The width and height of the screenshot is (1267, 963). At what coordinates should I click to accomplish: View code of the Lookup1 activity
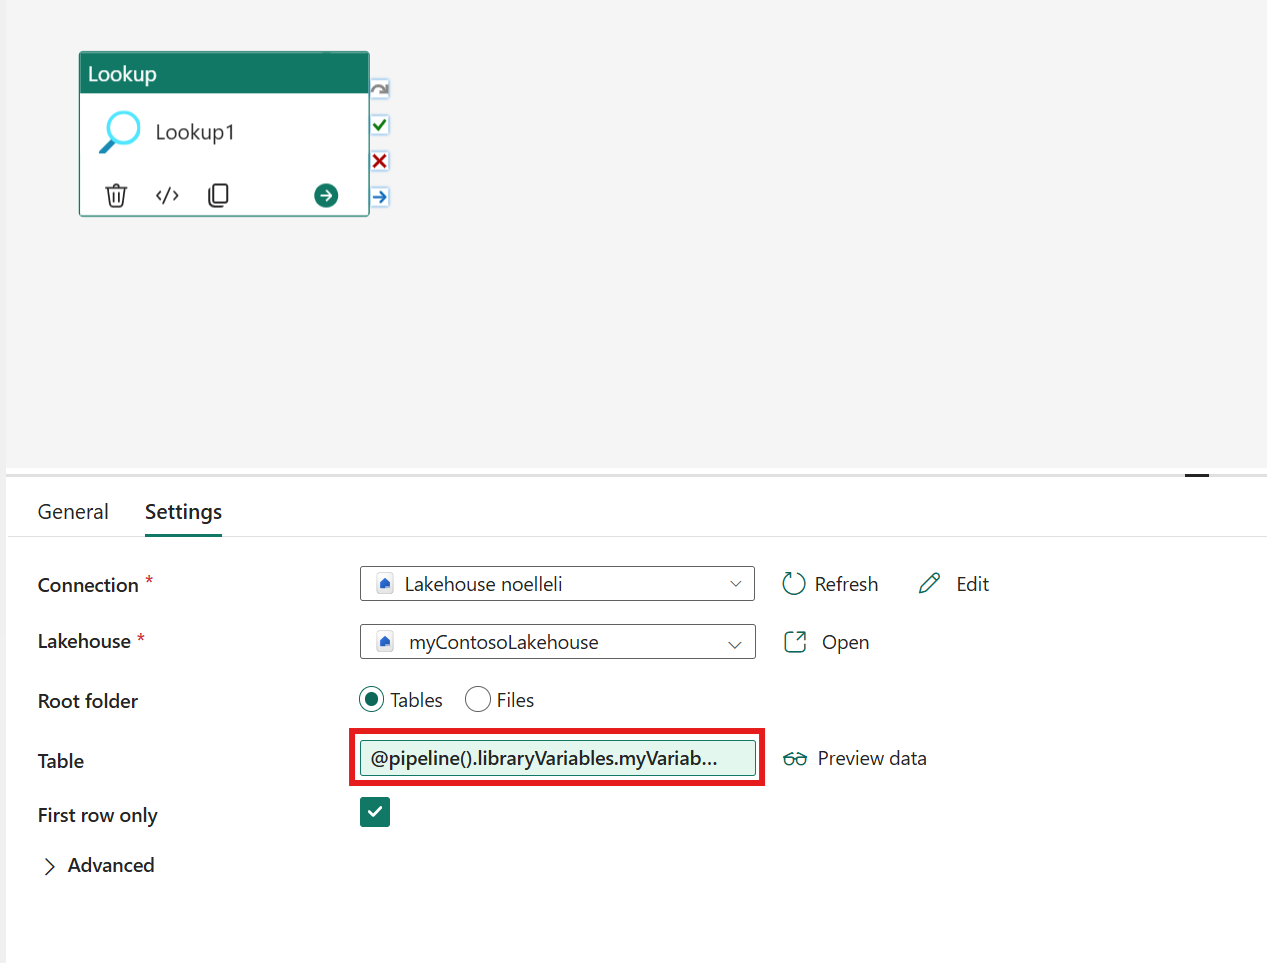click(167, 195)
